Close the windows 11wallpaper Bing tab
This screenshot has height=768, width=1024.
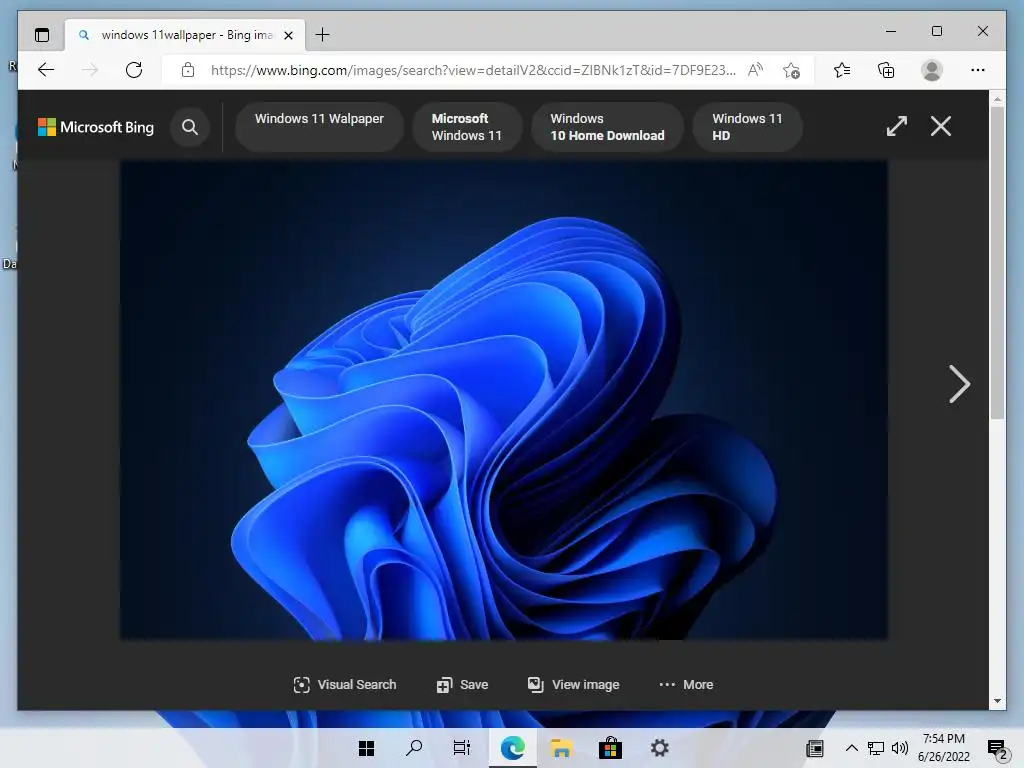pos(289,35)
